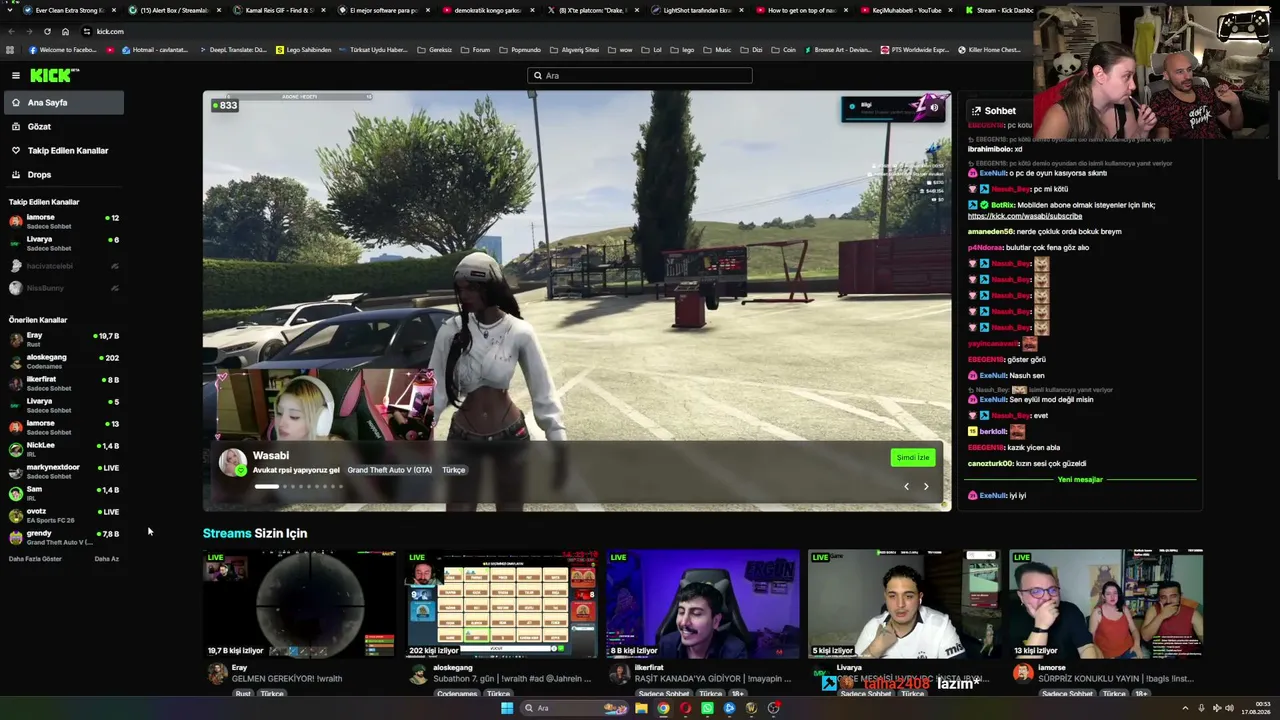Open Drops in the sidebar

coord(64,174)
